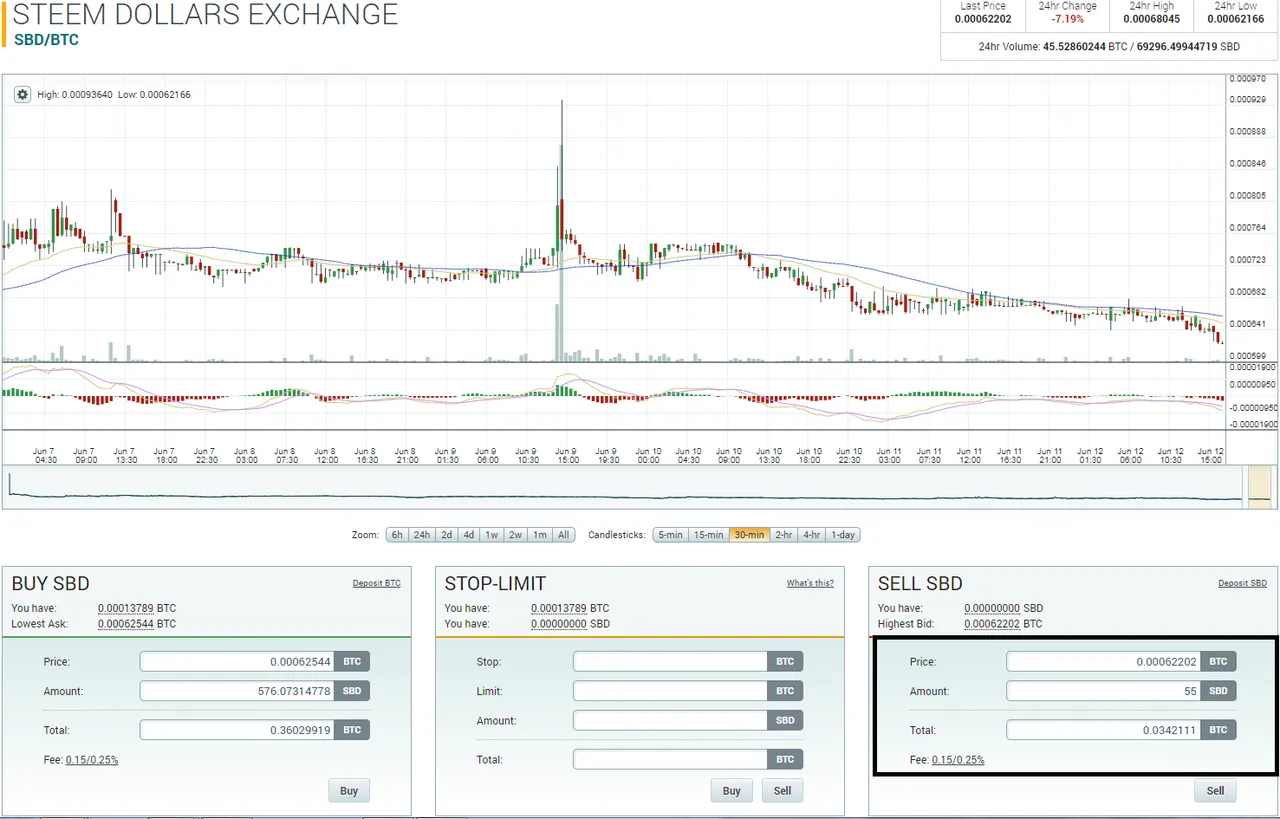
Task: Click Lowest Ask value 0.00062544
Action: click(126, 624)
